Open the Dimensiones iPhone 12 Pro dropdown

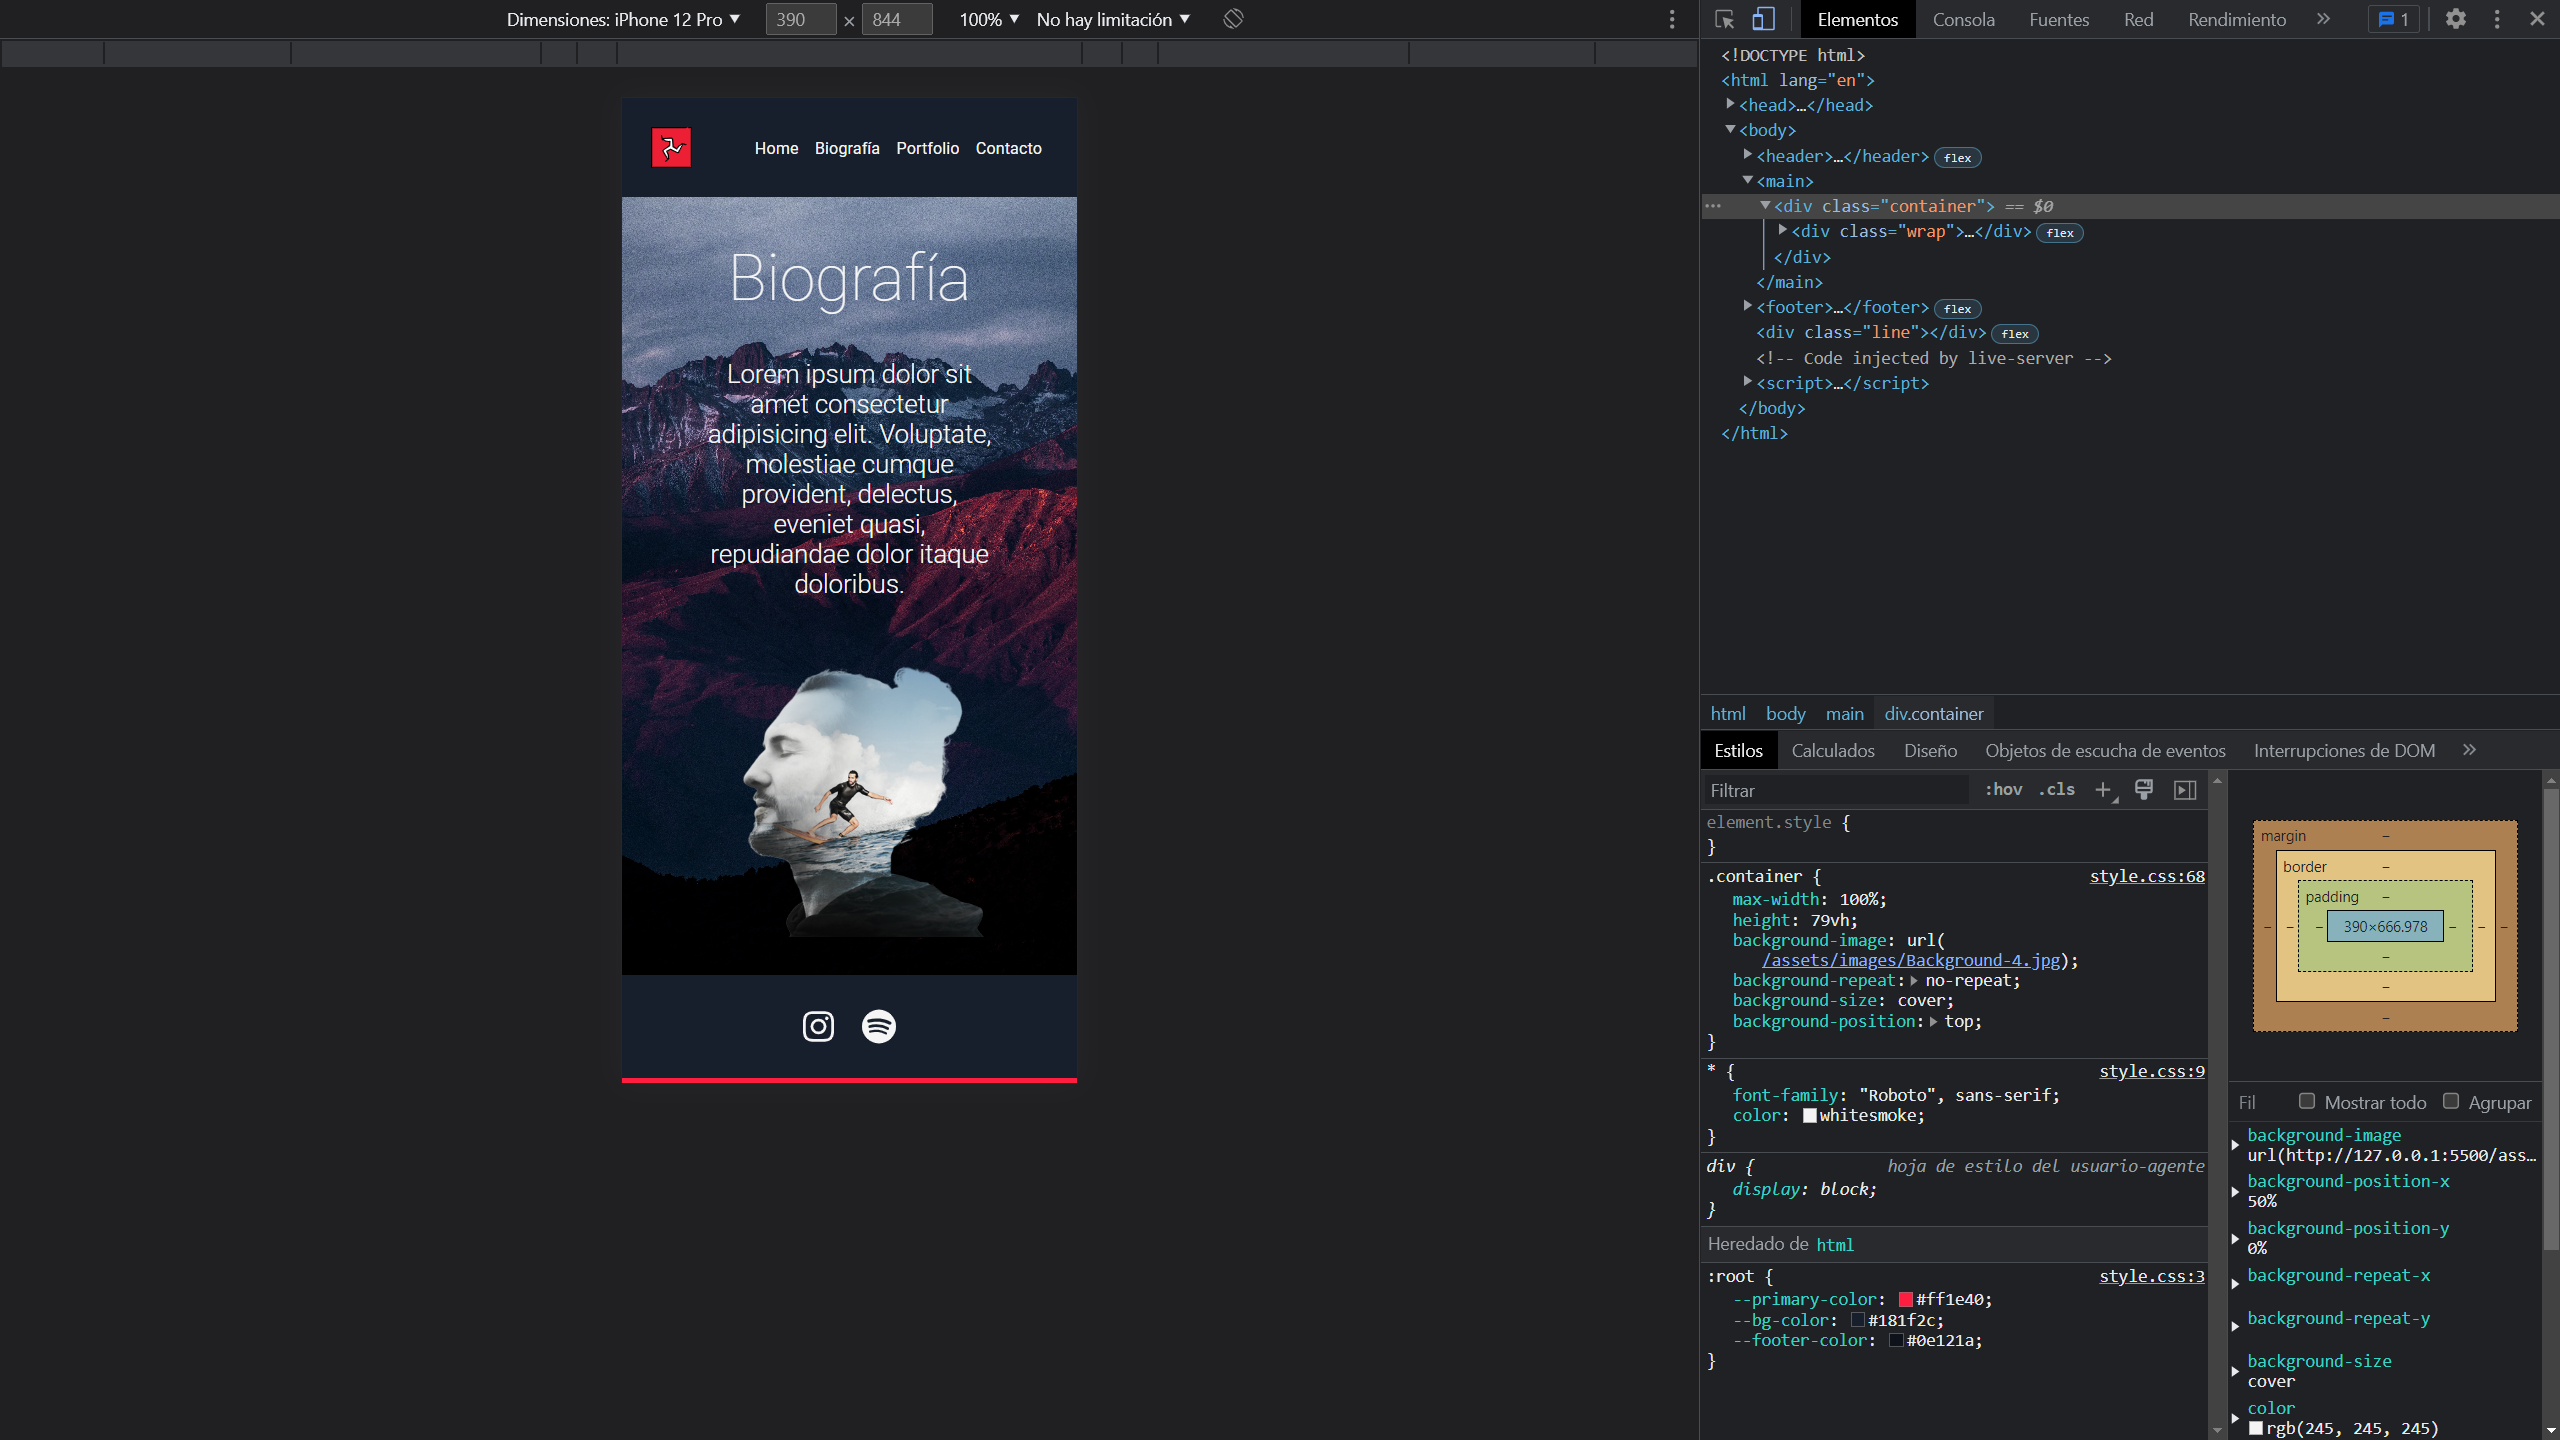pos(623,19)
